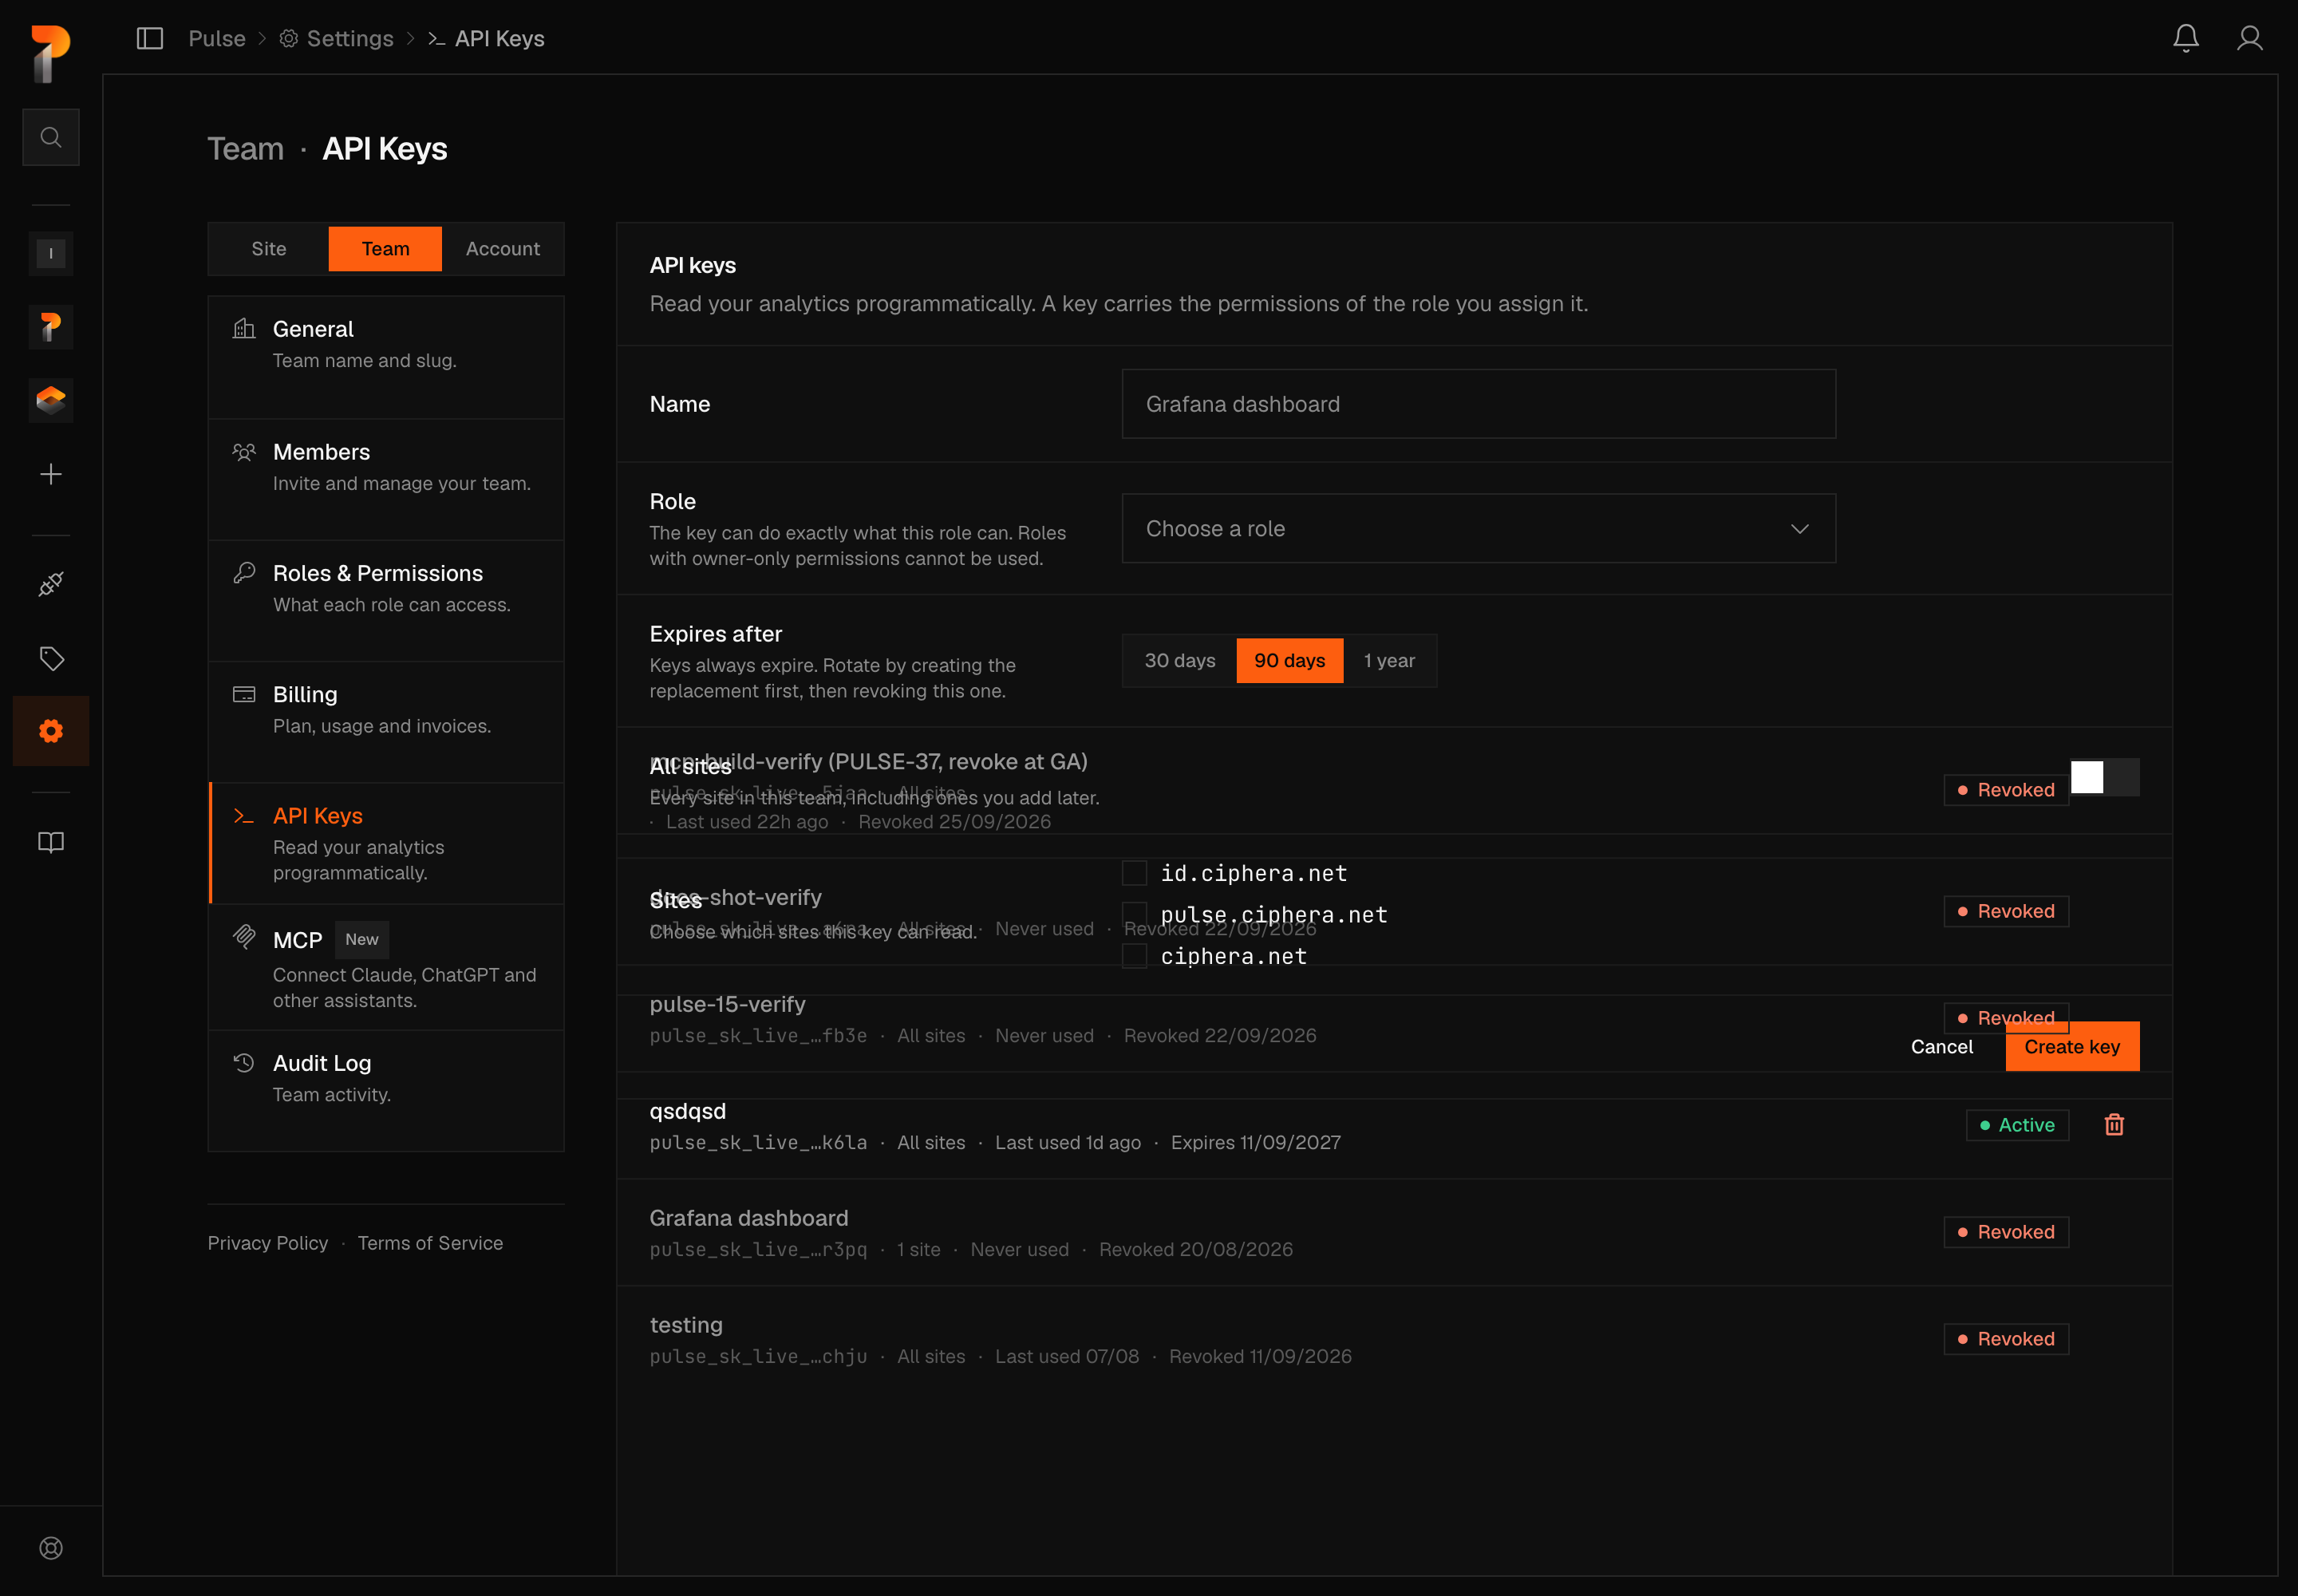Screen dimensions: 2298x1596
Task: Open Terms of Service link
Action: pos(430,1243)
